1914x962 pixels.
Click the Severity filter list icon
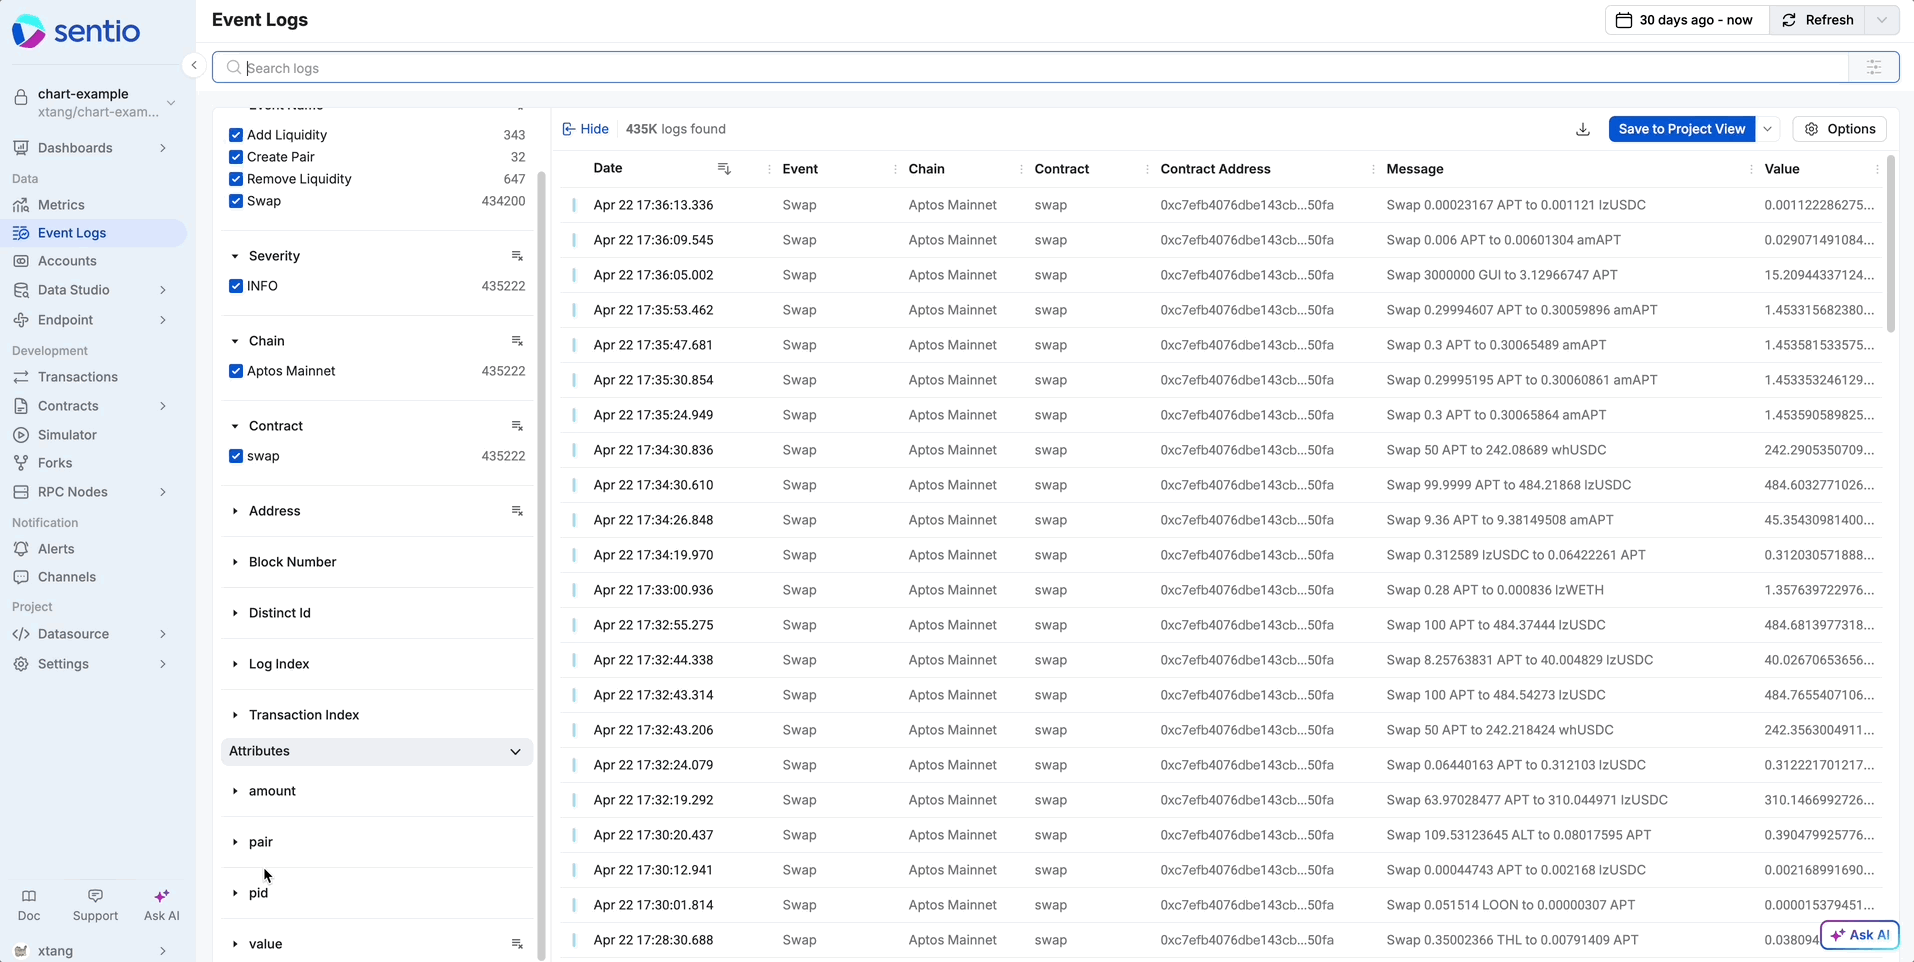click(x=517, y=256)
